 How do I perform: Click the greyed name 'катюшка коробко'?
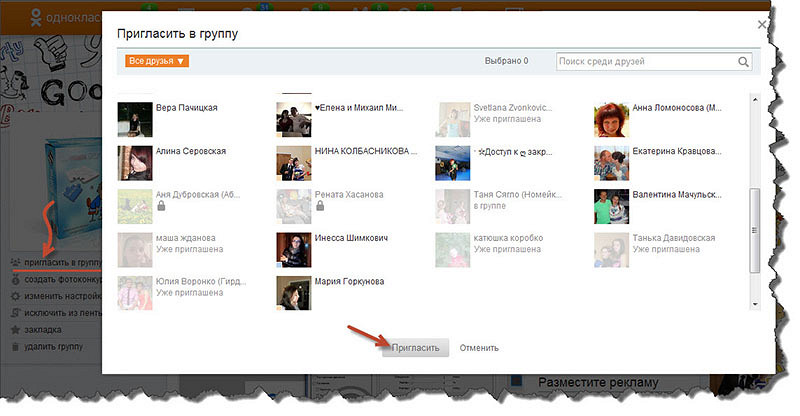[x=508, y=238]
